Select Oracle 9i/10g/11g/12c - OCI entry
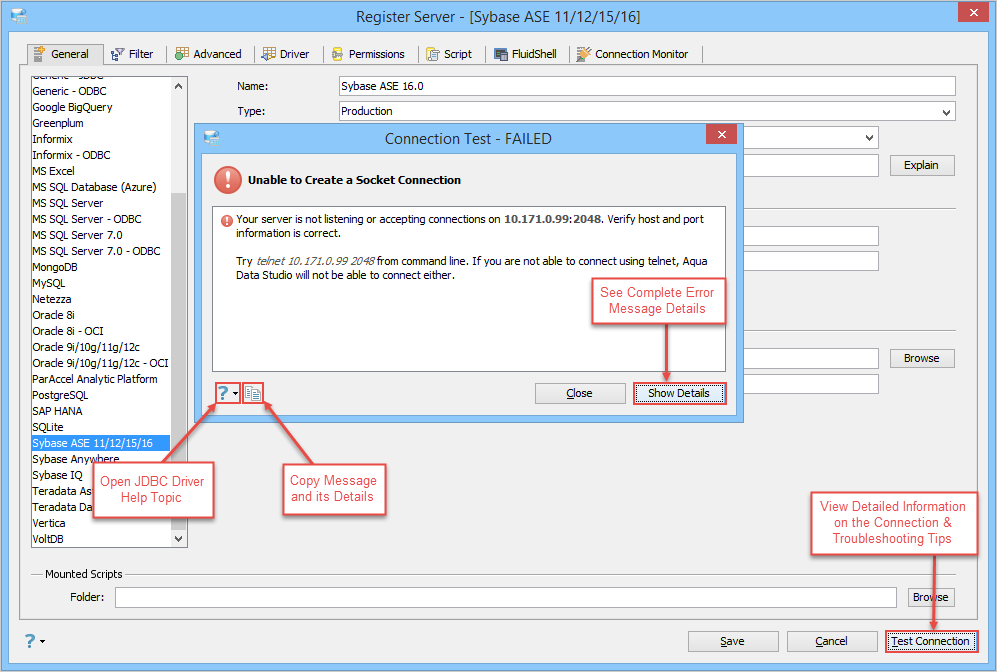Image resolution: width=997 pixels, height=672 pixels. coord(100,363)
